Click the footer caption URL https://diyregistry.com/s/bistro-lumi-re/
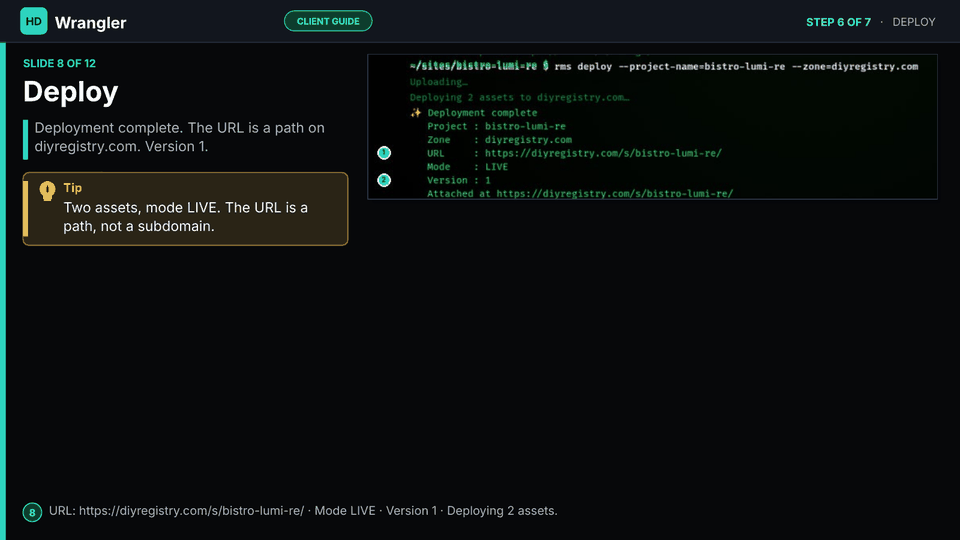Screen dimensions: 960x540 click(x=191, y=511)
